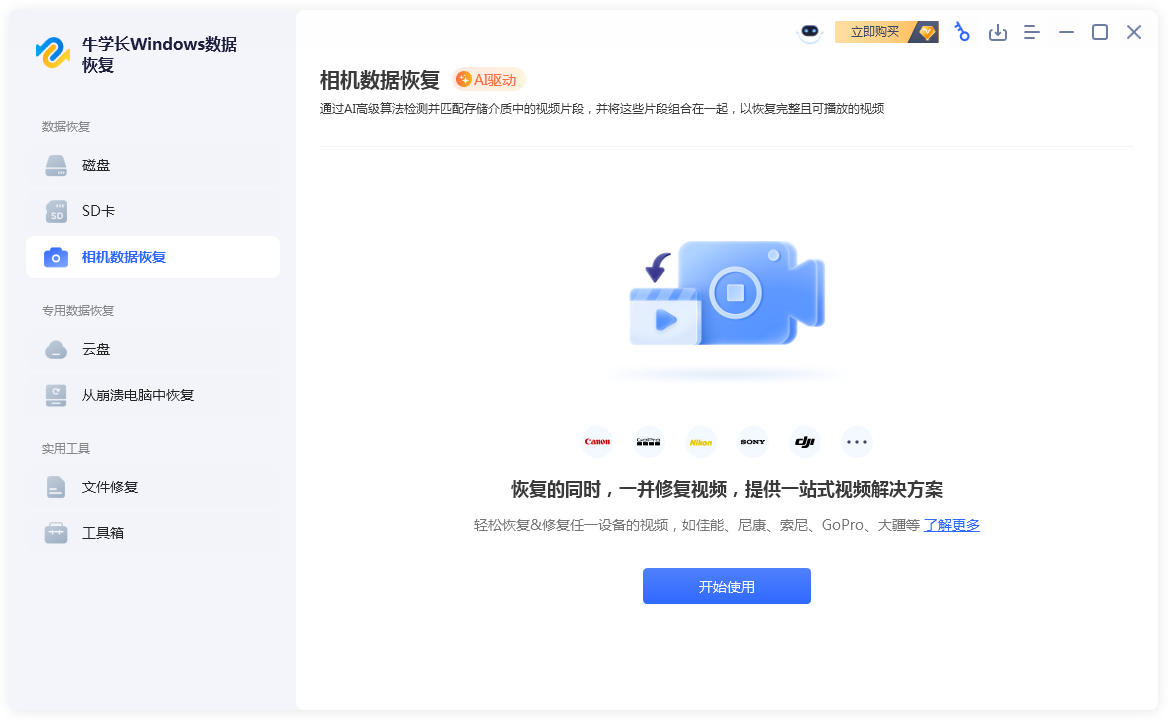Click the DJI brand icon
Viewport: 1169px width, 721px height.
[x=805, y=442]
